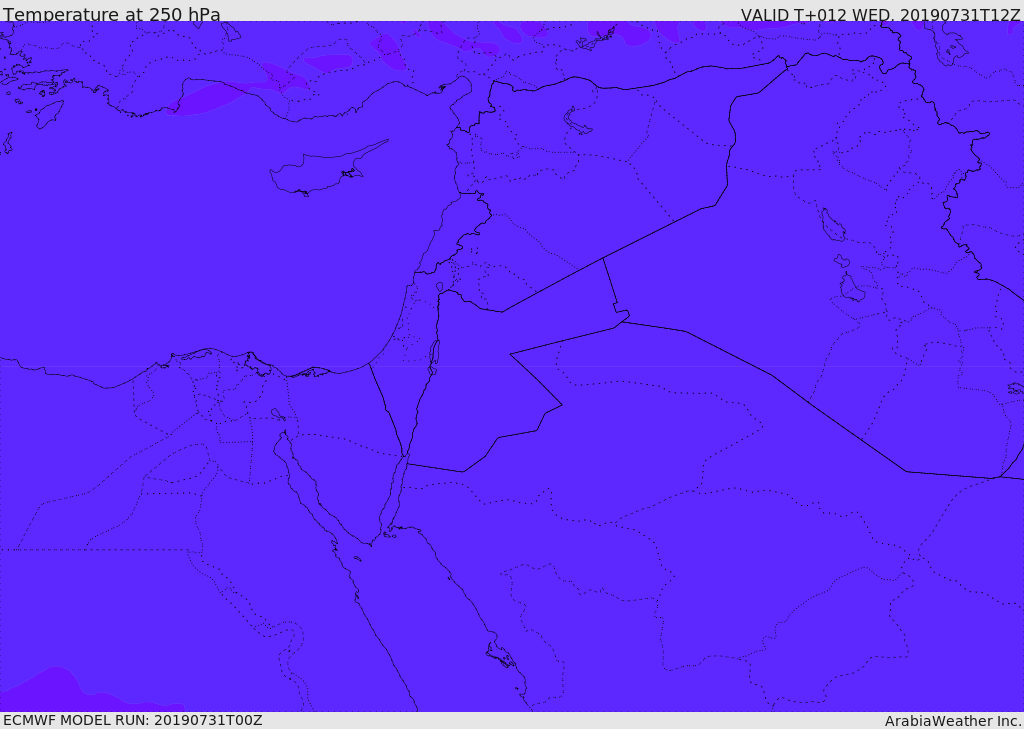Click the 'ArabiaWeather Inc' credit text
This screenshot has height=729, width=1024.
point(952,721)
